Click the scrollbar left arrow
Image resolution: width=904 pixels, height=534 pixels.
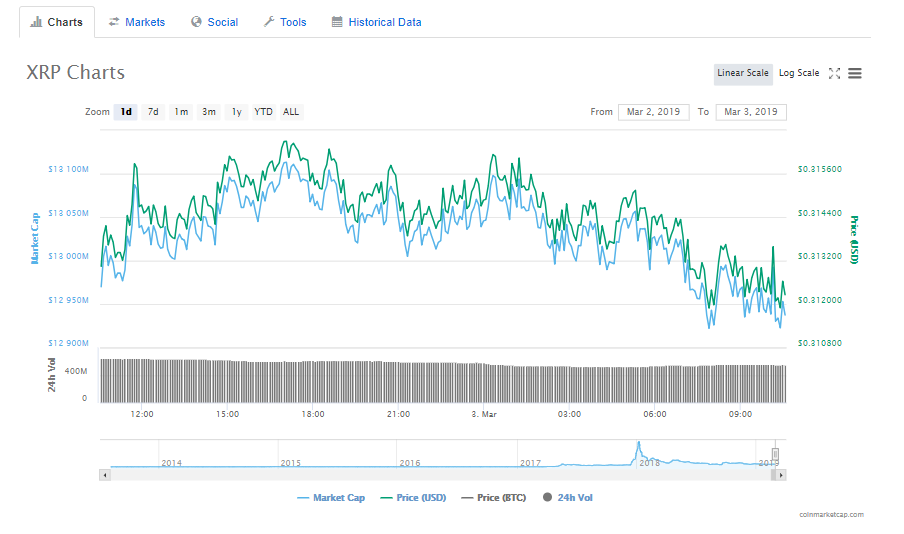tap(105, 475)
